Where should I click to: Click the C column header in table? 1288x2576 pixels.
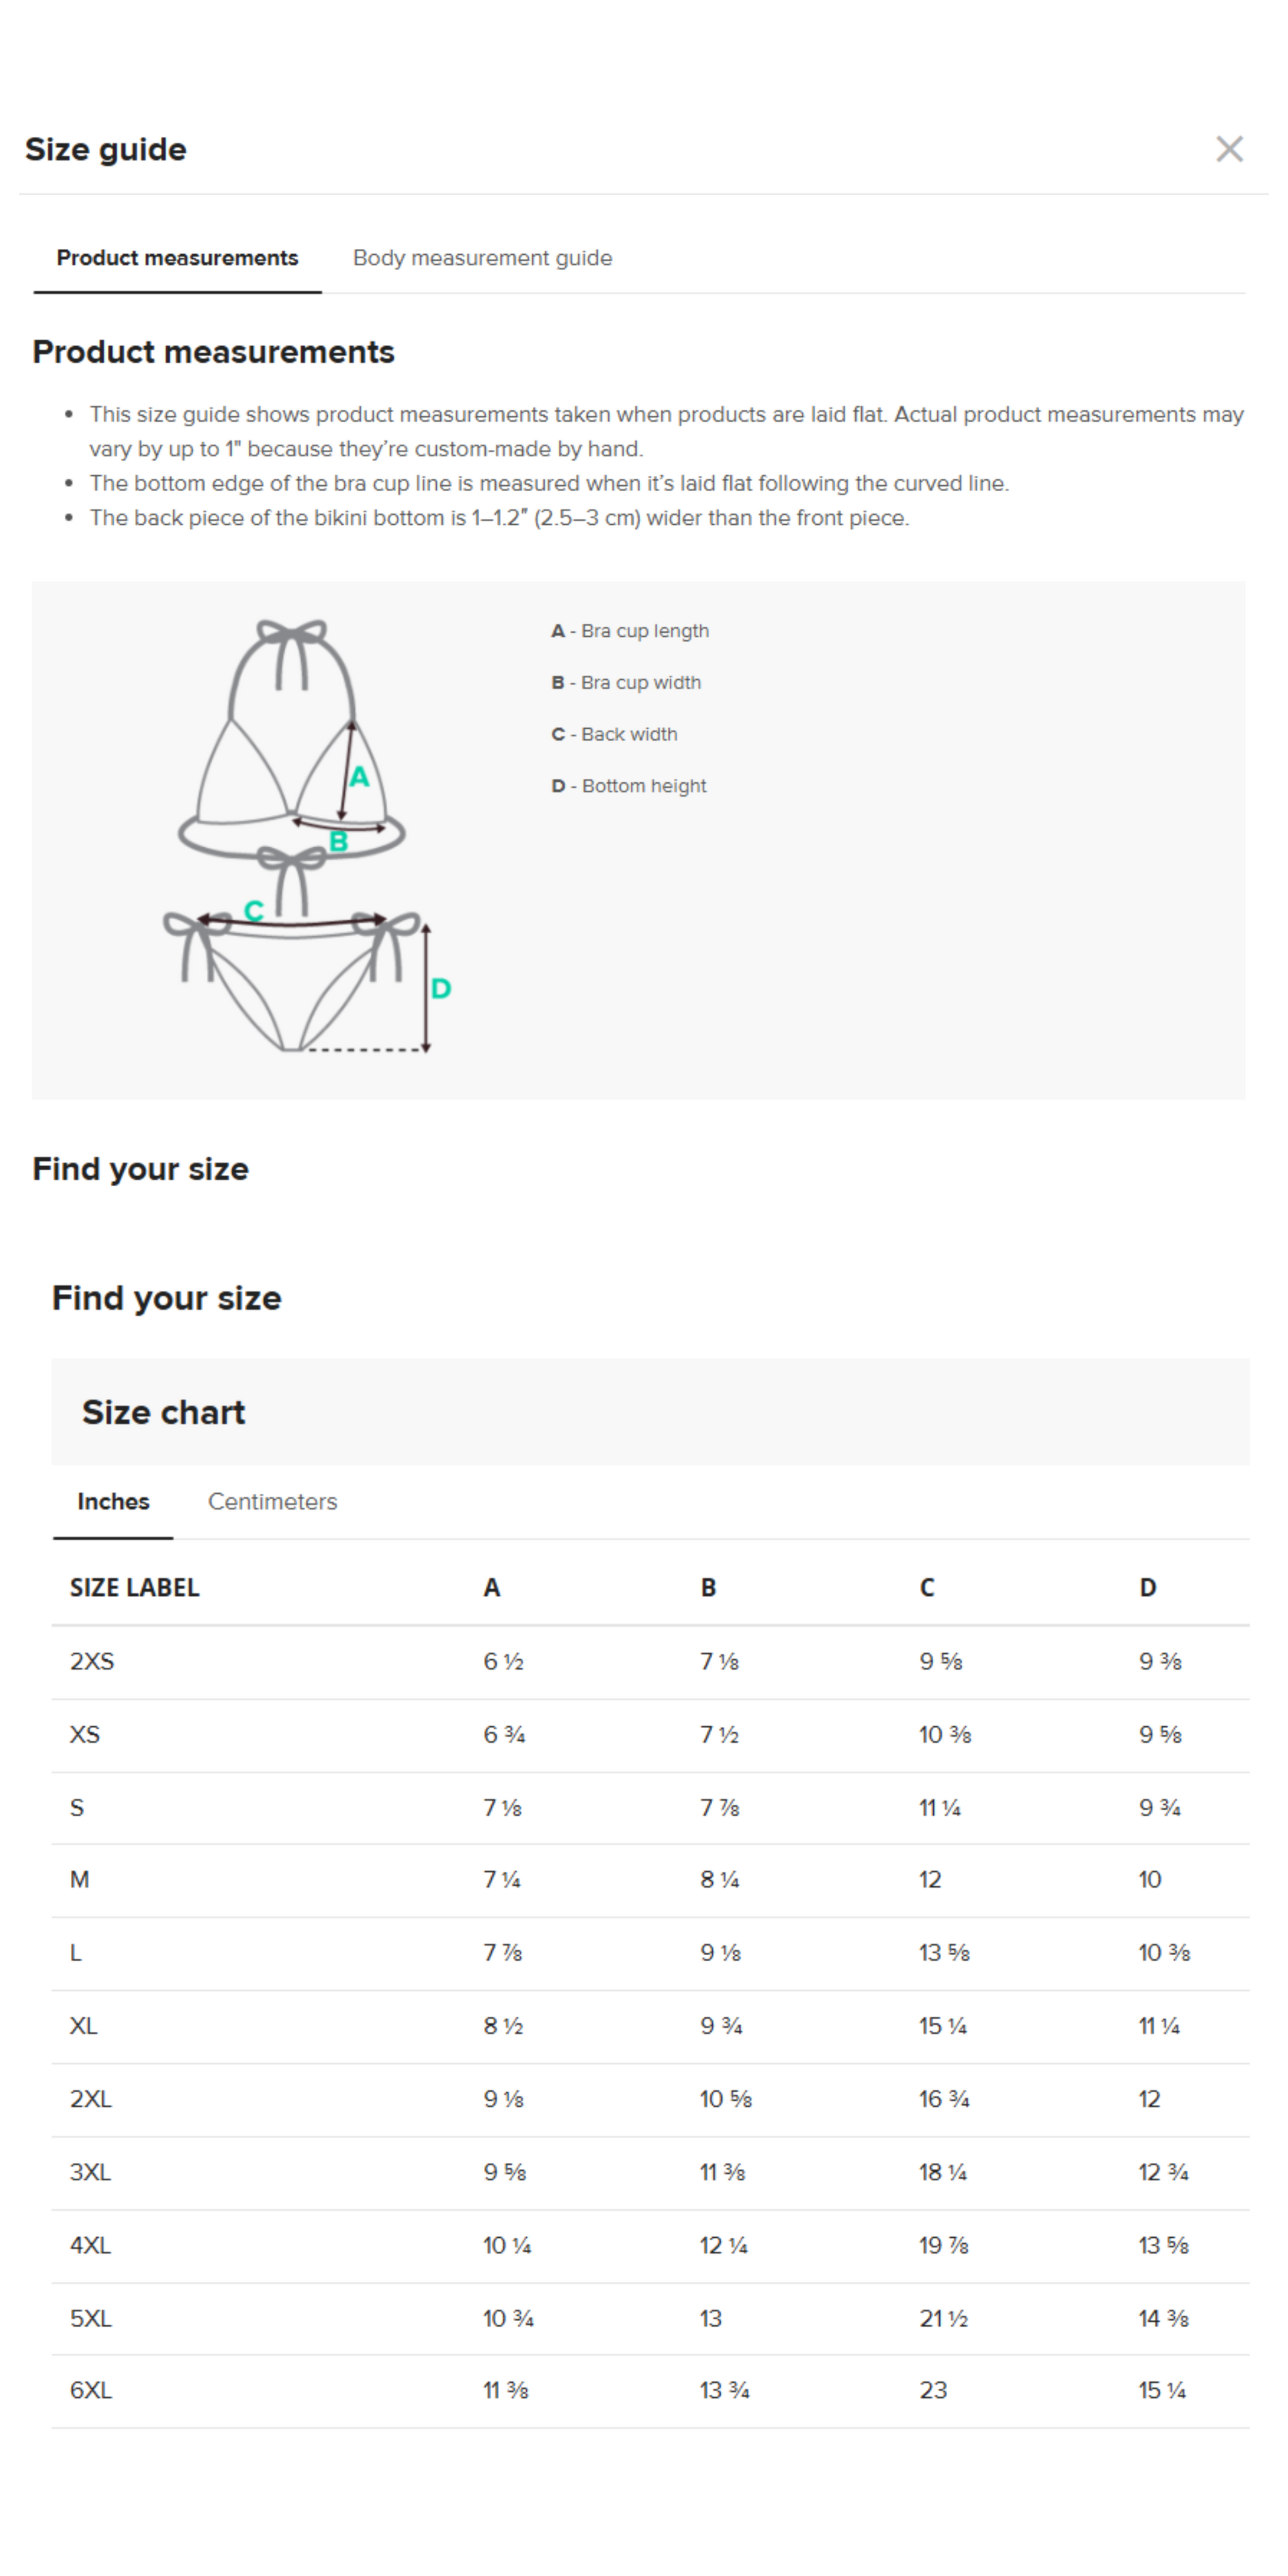927,1588
